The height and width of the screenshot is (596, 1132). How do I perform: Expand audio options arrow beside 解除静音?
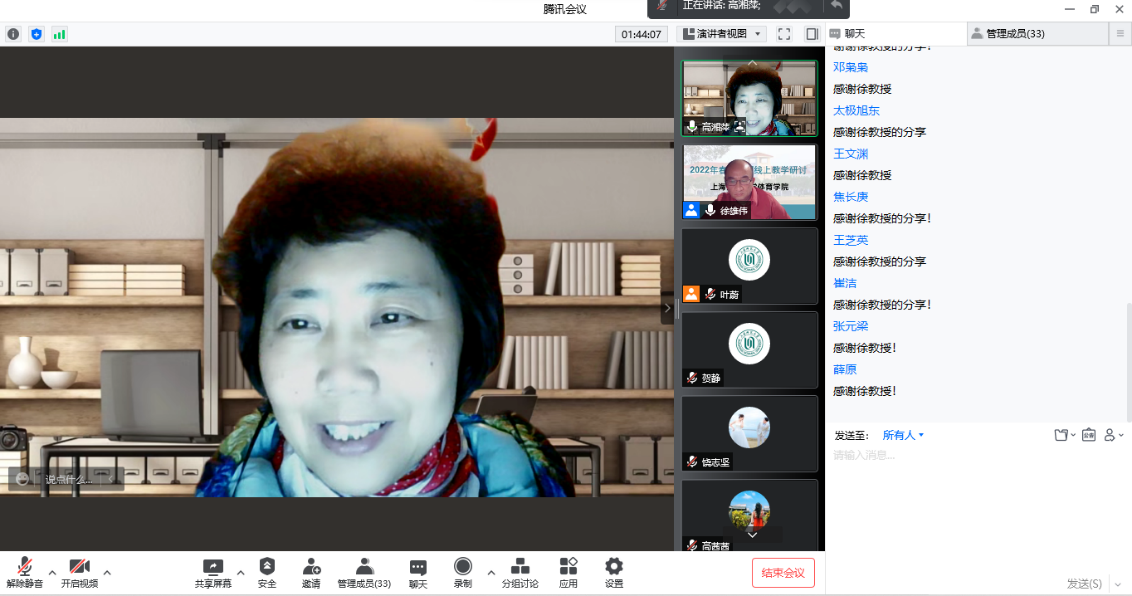[52, 573]
